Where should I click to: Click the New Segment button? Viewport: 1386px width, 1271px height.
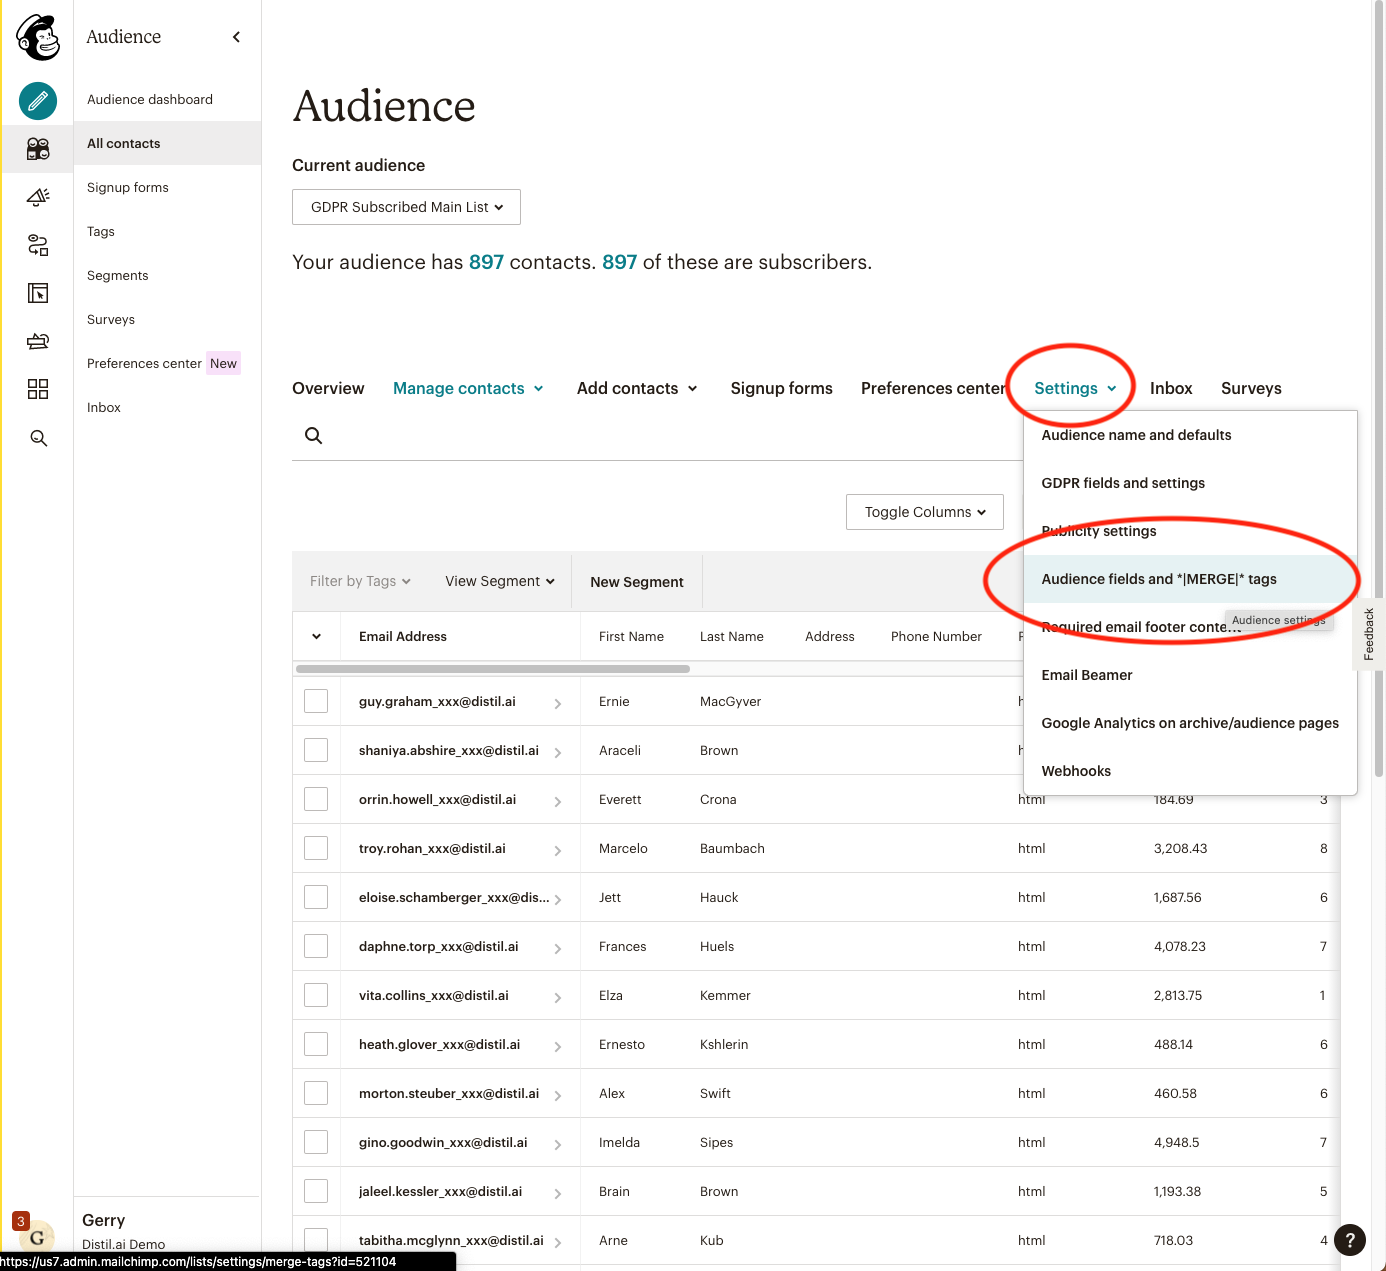tap(637, 582)
